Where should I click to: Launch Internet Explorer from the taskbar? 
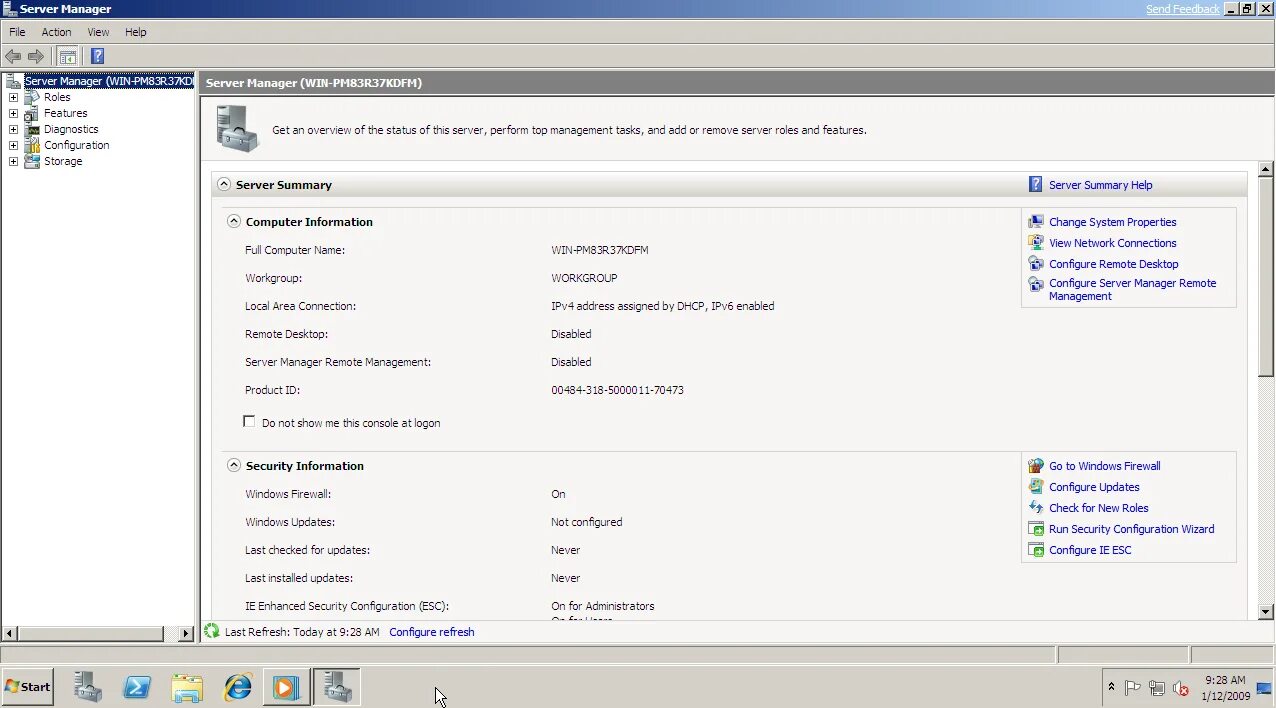click(238, 687)
